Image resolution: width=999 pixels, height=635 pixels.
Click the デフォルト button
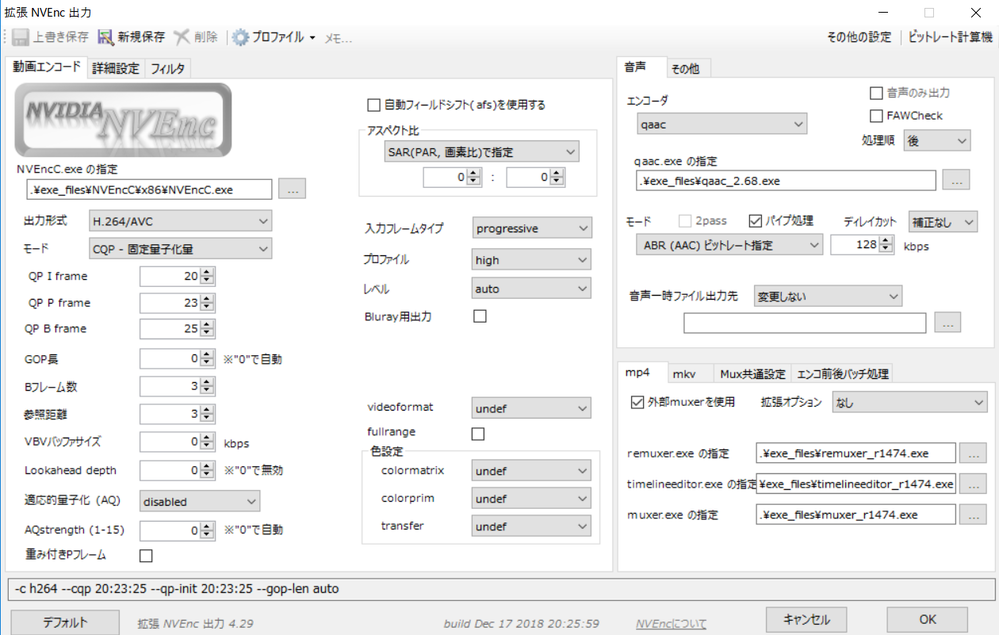pyautogui.click(x=65, y=622)
